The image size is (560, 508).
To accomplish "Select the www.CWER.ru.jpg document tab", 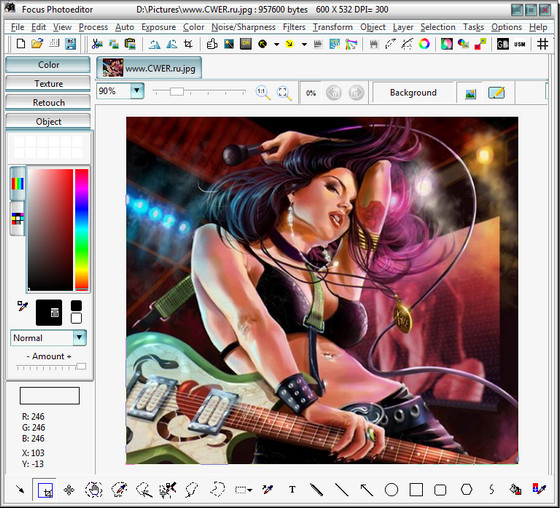I will [x=149, y=68].
